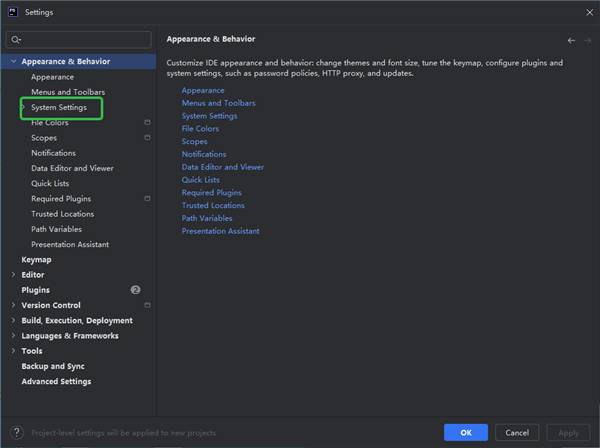Open Presentation Assistant in the sidebar tree
Viewport: 600px width, 448px height.
[70, 244]
